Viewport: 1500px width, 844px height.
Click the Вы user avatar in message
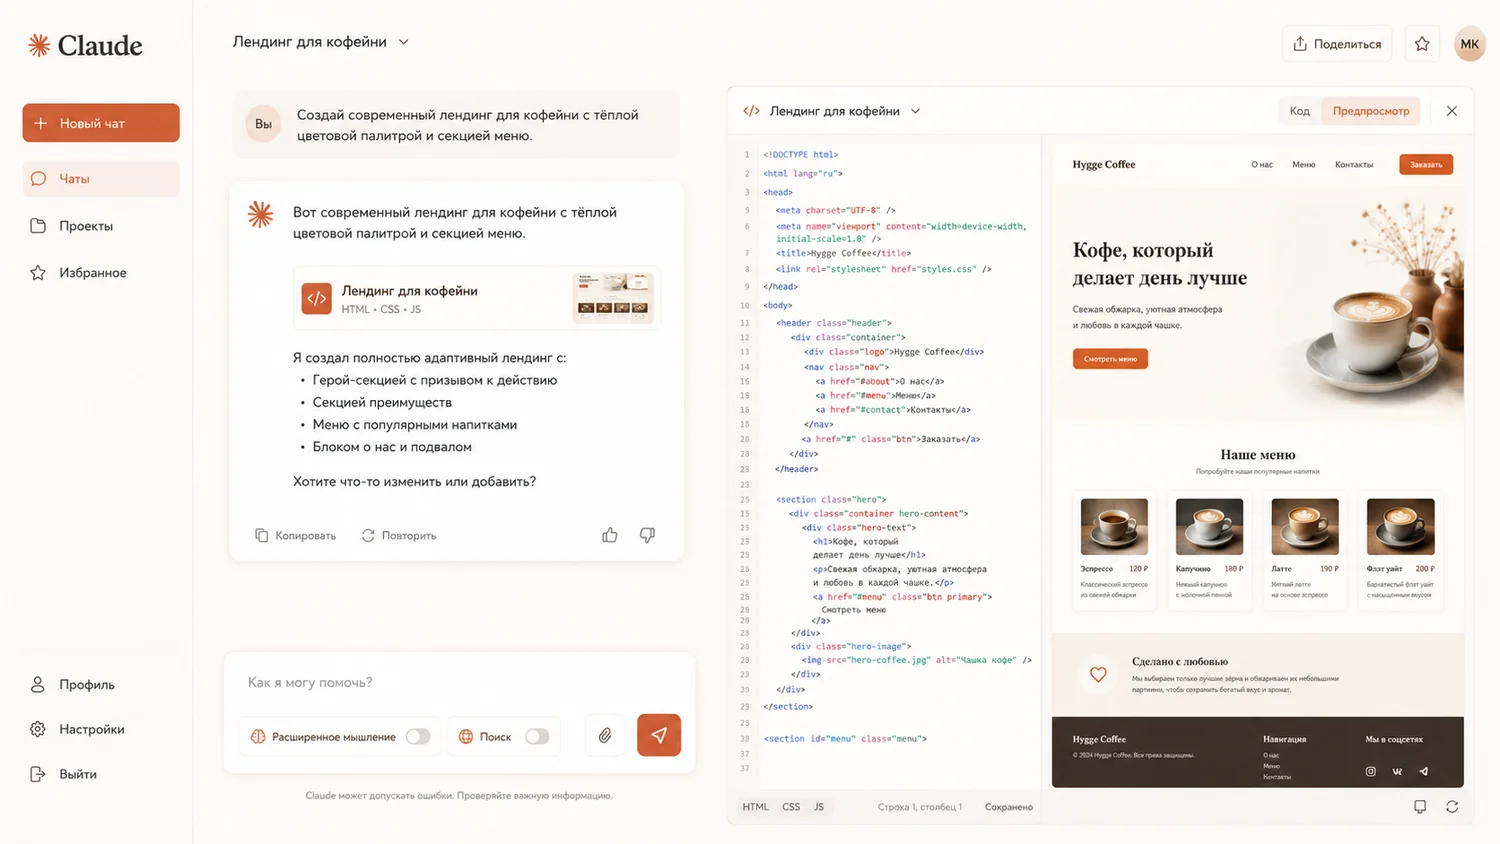click(263, 124)
